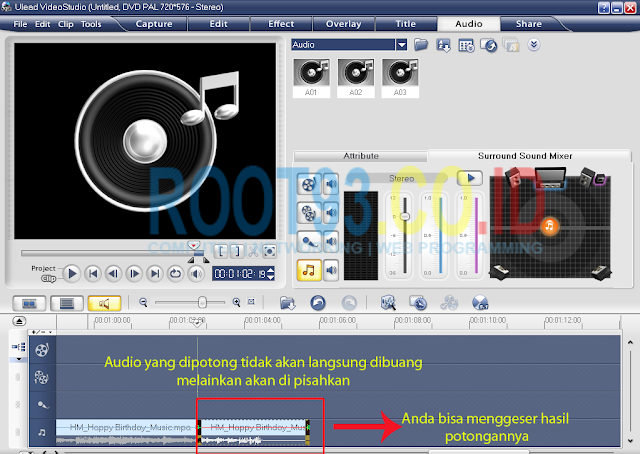
Task: Open the File menu
Action: coord(20,24)
